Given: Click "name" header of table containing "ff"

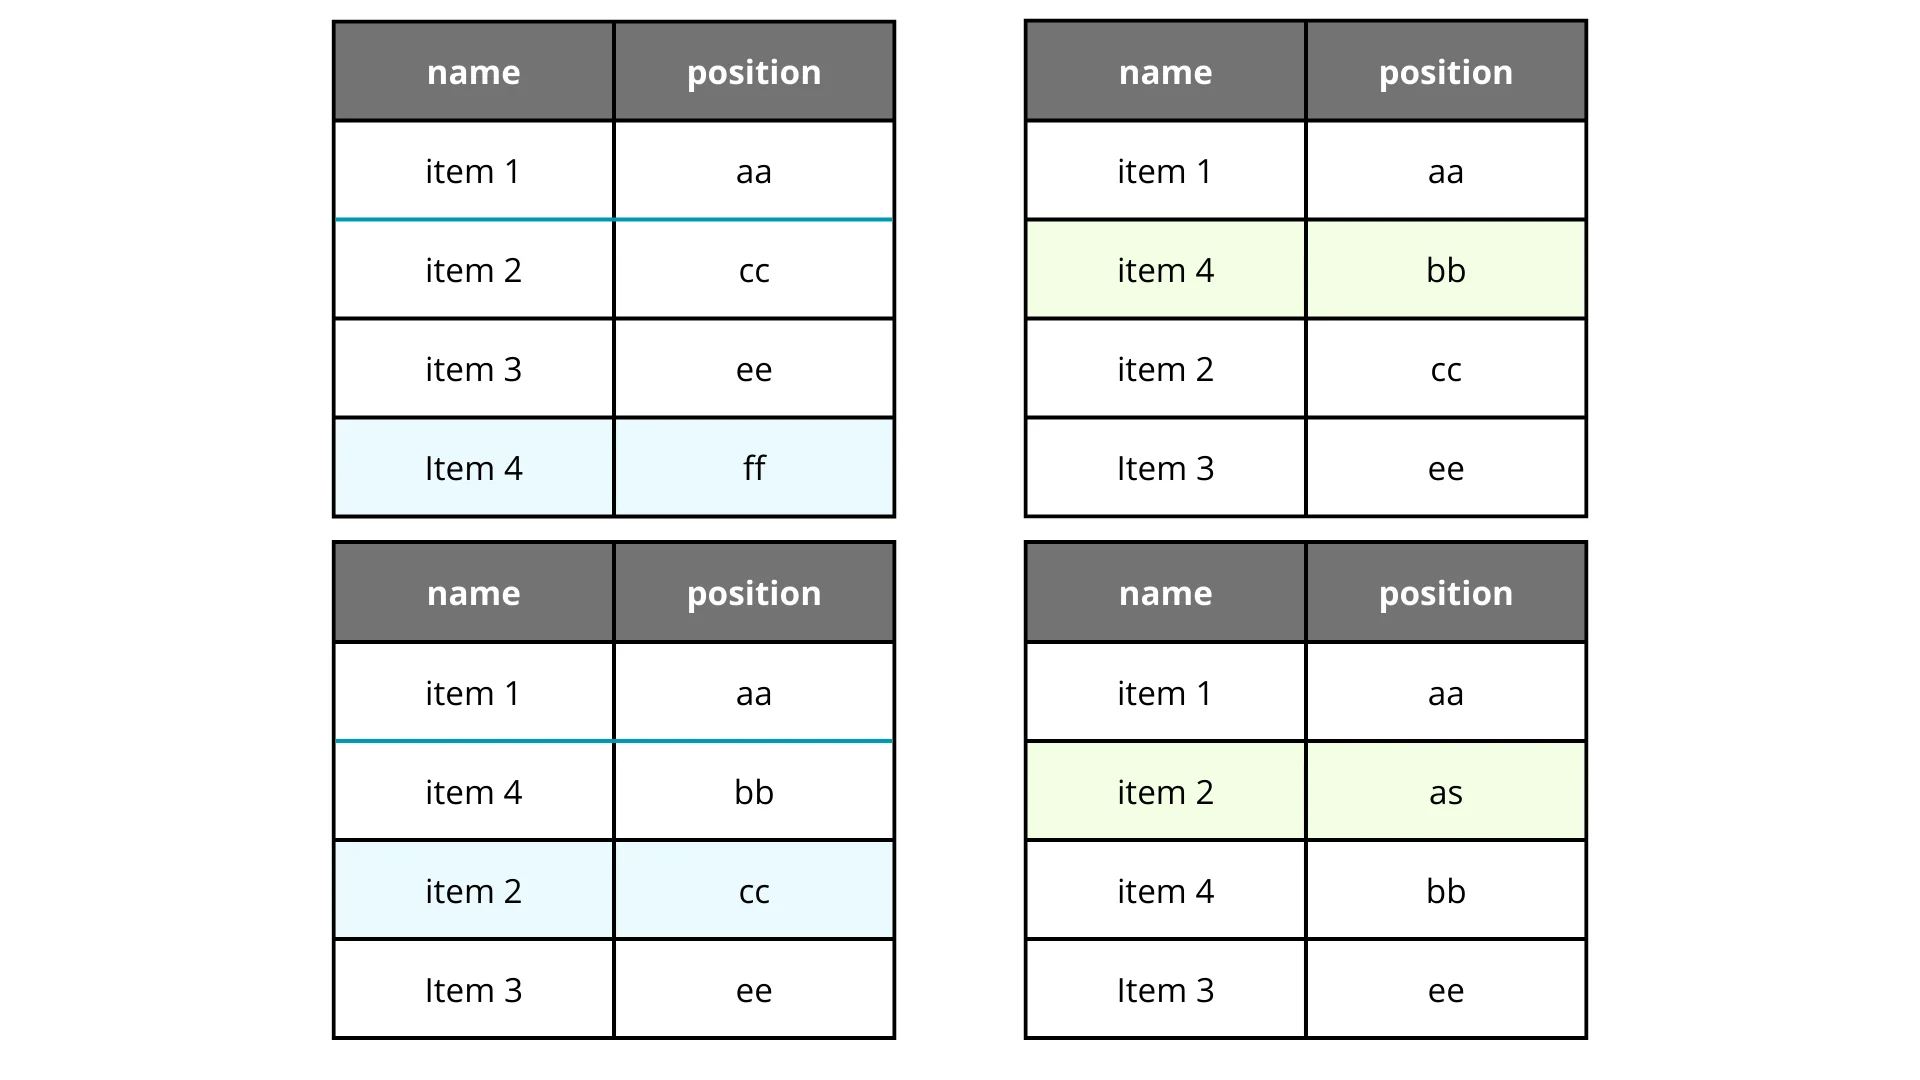Looking at the screenshot, I should point(473,72).
